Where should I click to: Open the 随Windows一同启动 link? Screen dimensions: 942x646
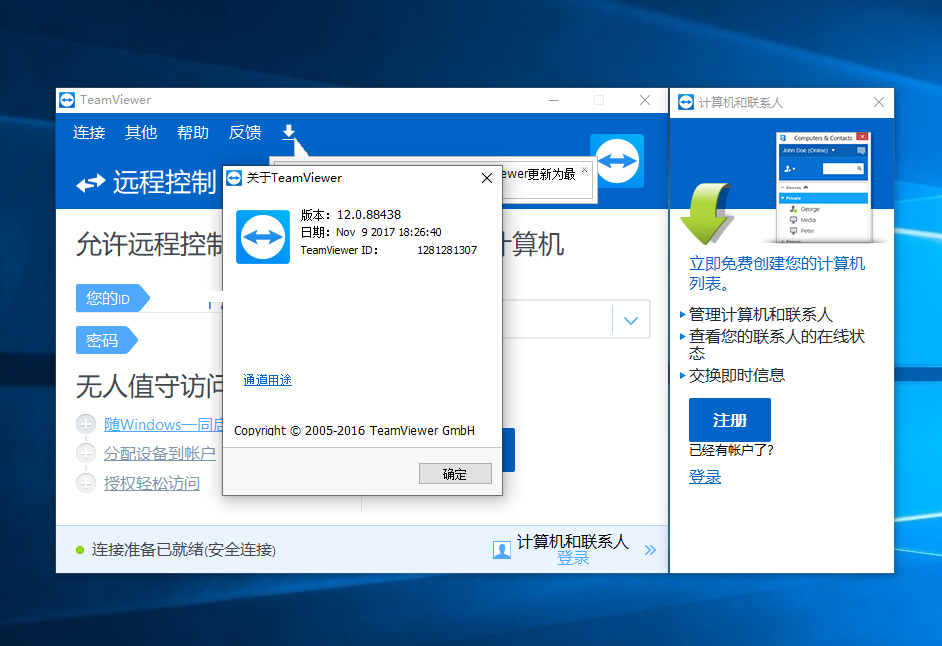tap(163, 424)
